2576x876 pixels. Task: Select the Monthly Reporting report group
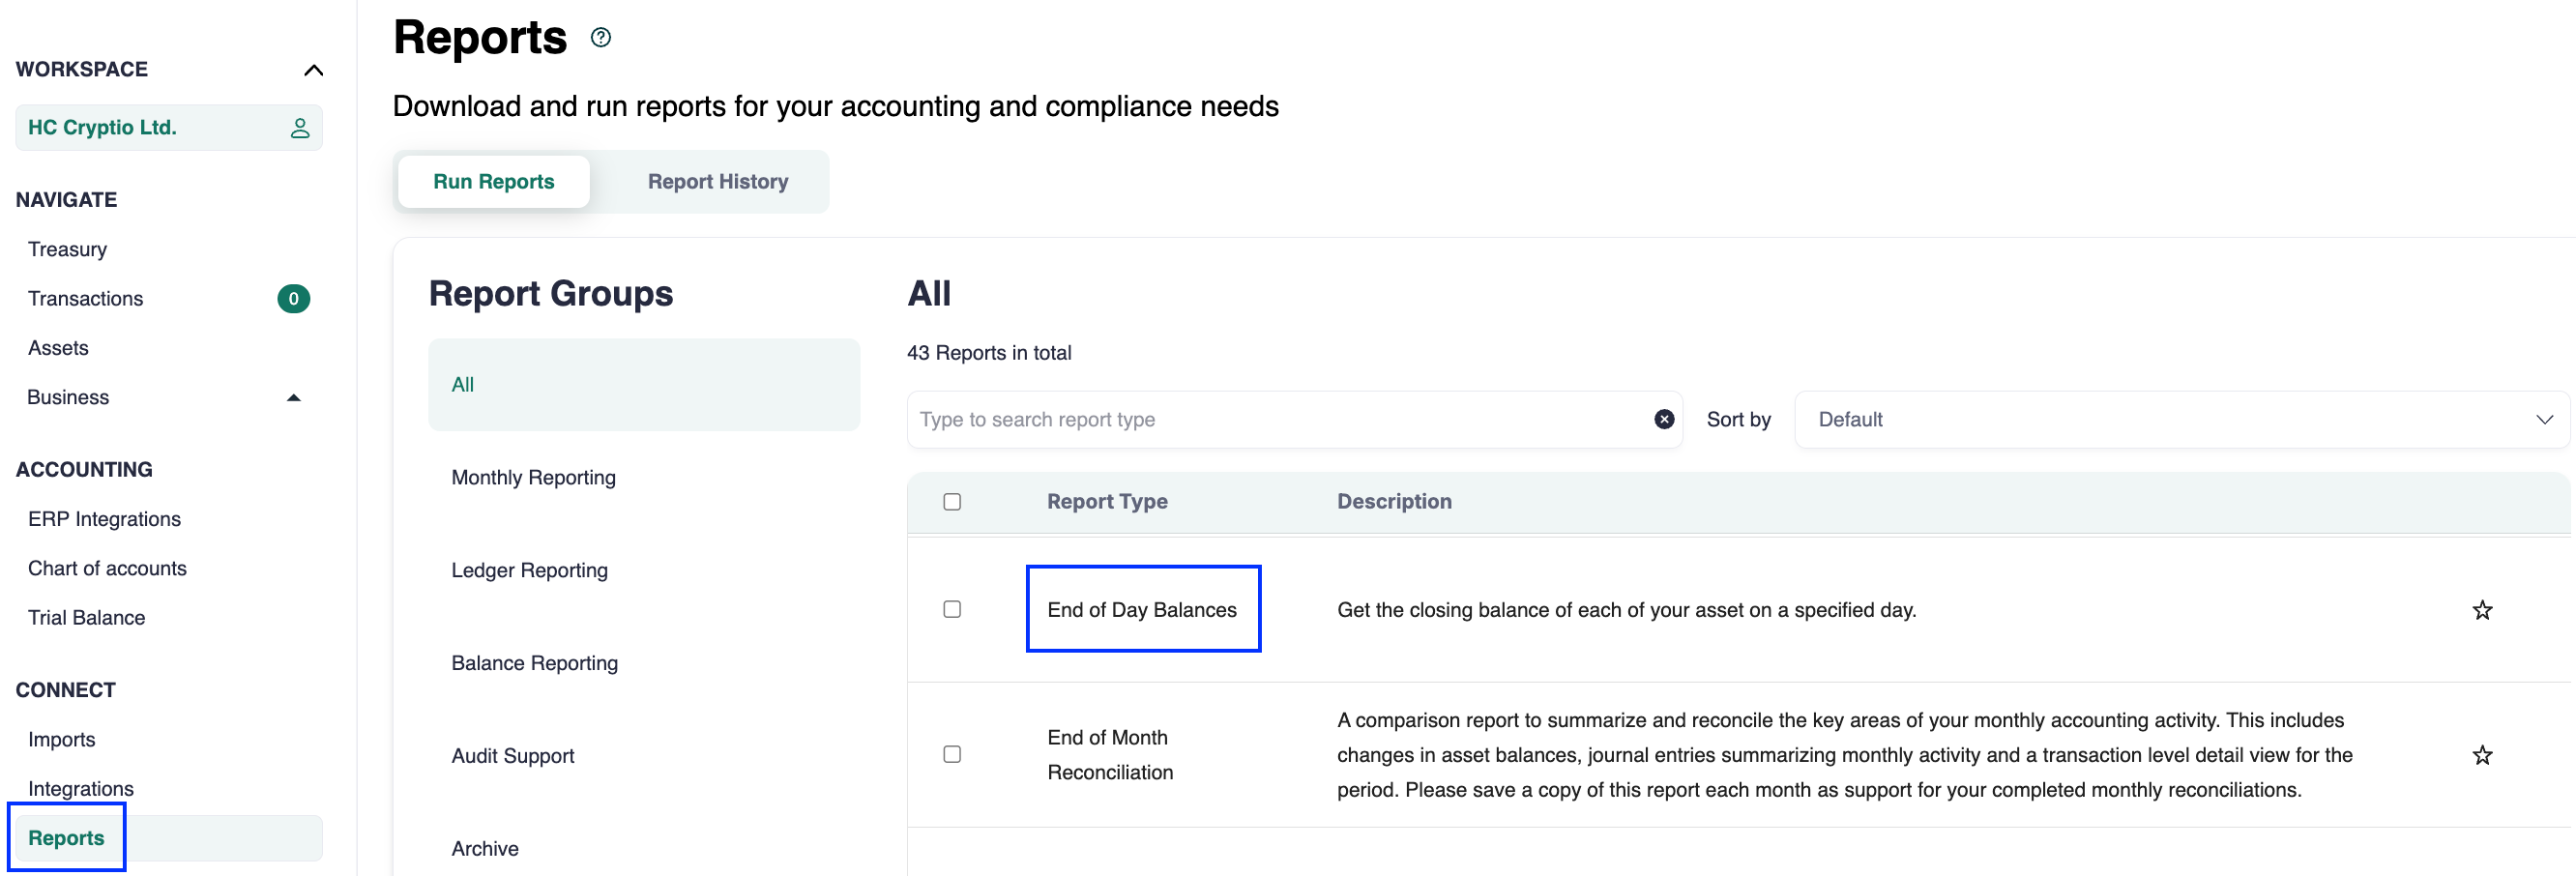[x=533, y=478]
